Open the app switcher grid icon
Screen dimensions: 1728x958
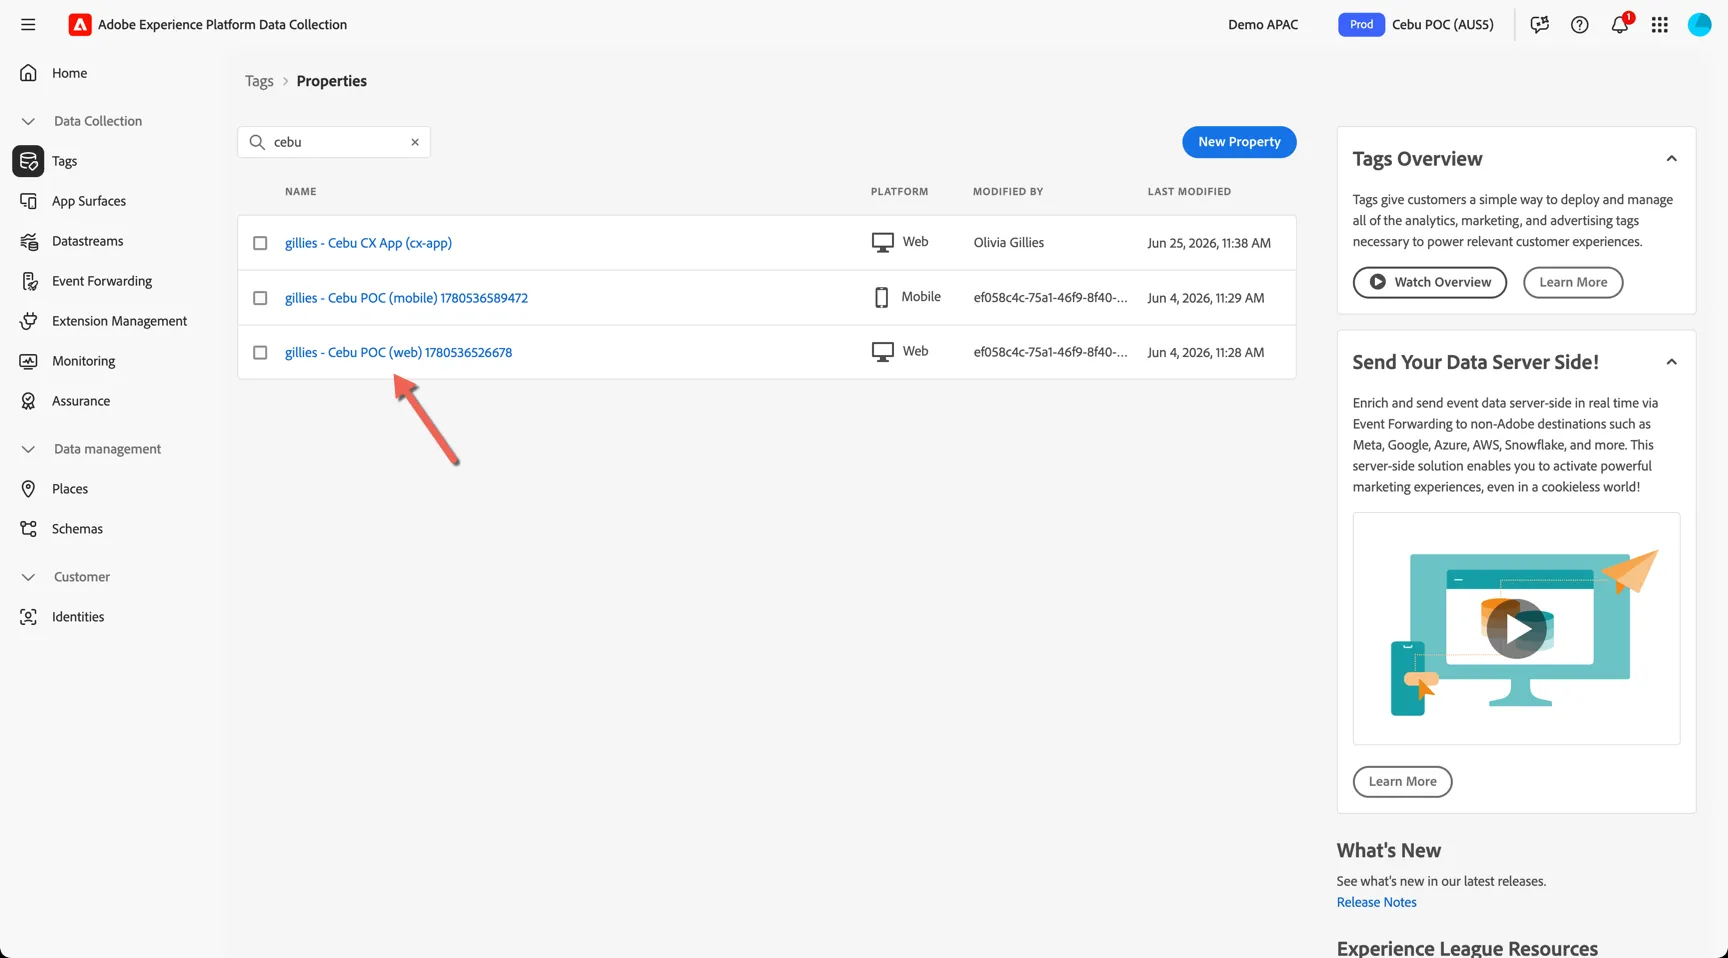pyautogui.click(x=1659, y=24)
